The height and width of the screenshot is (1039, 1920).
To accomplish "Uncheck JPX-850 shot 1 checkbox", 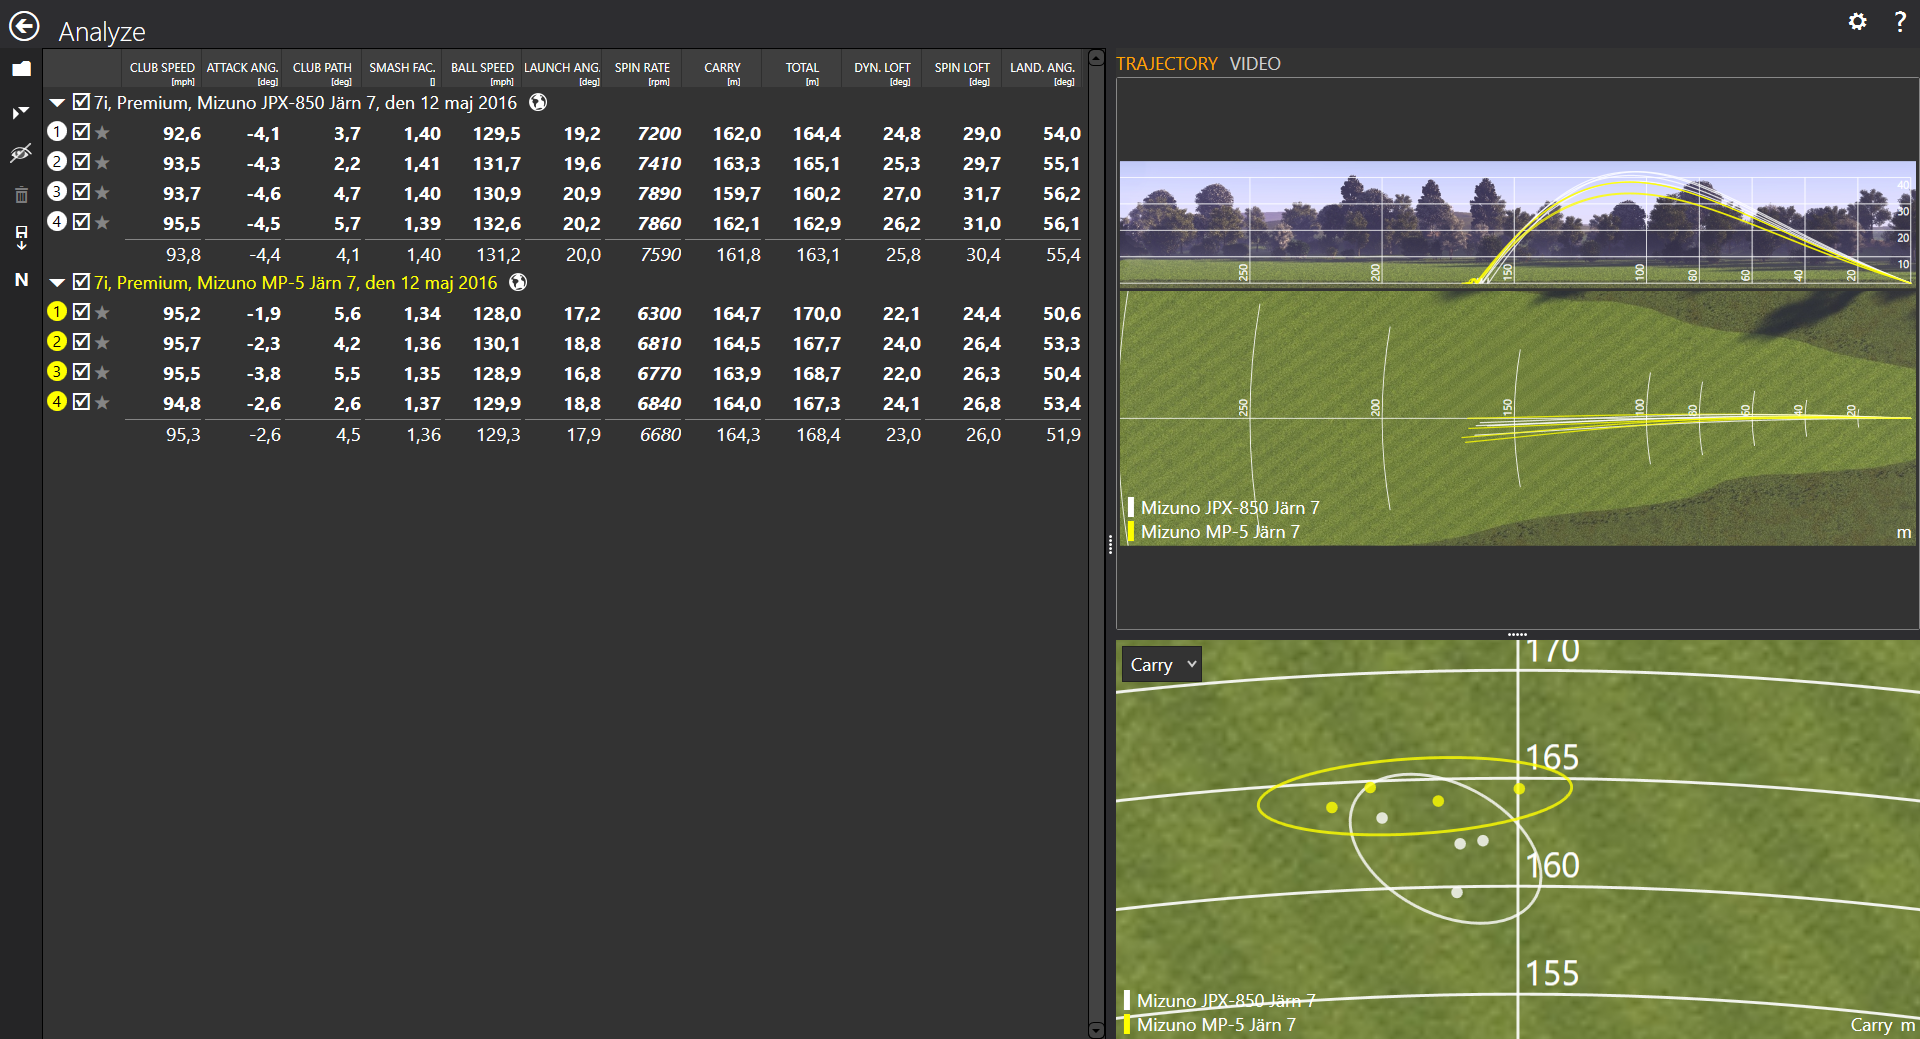I will 81,131.
